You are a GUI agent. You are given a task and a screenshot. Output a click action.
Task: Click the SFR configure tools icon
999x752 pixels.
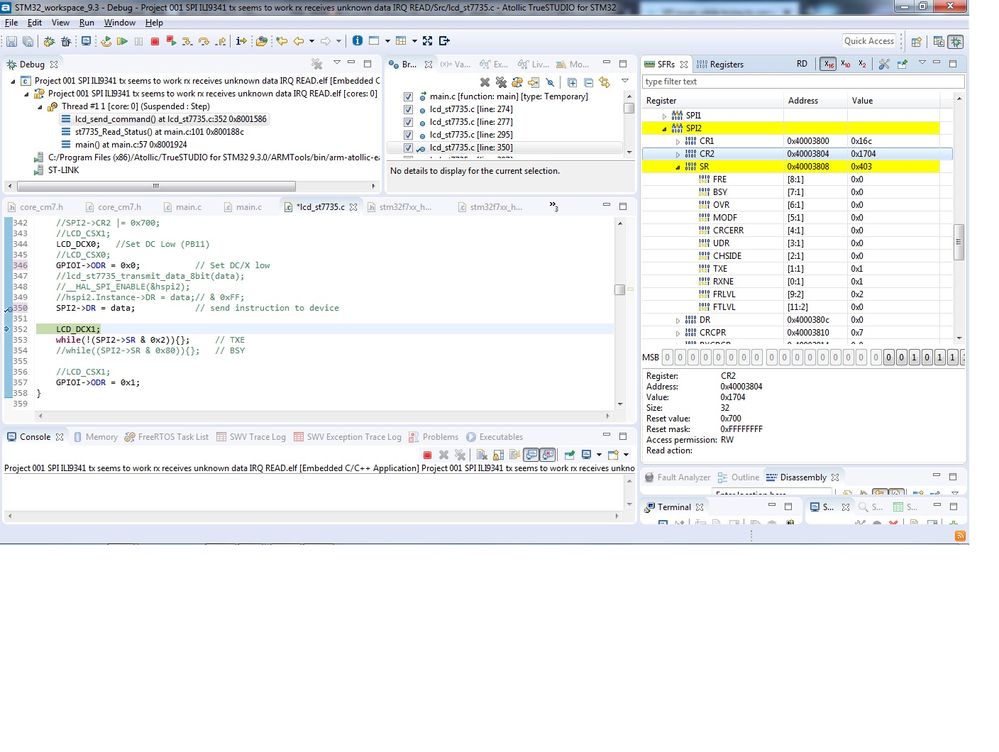[884, 64]
